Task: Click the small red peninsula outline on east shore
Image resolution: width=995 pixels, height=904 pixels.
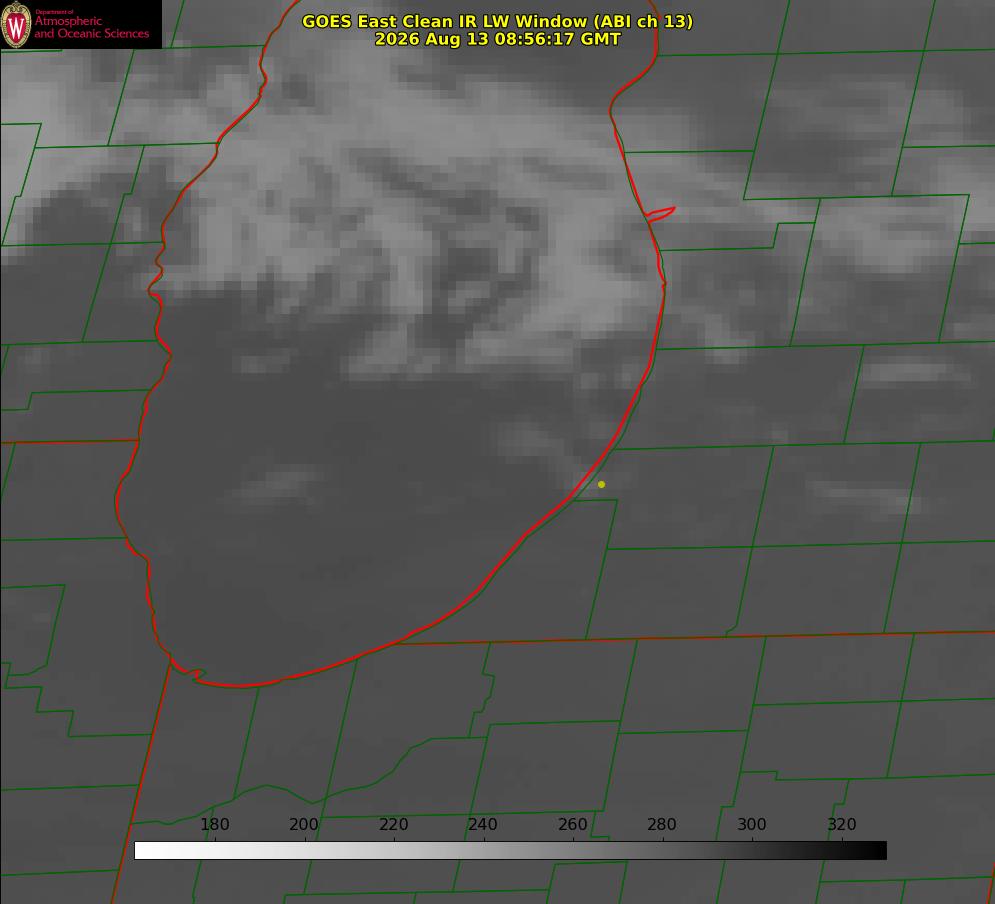Action: point(660,214)
